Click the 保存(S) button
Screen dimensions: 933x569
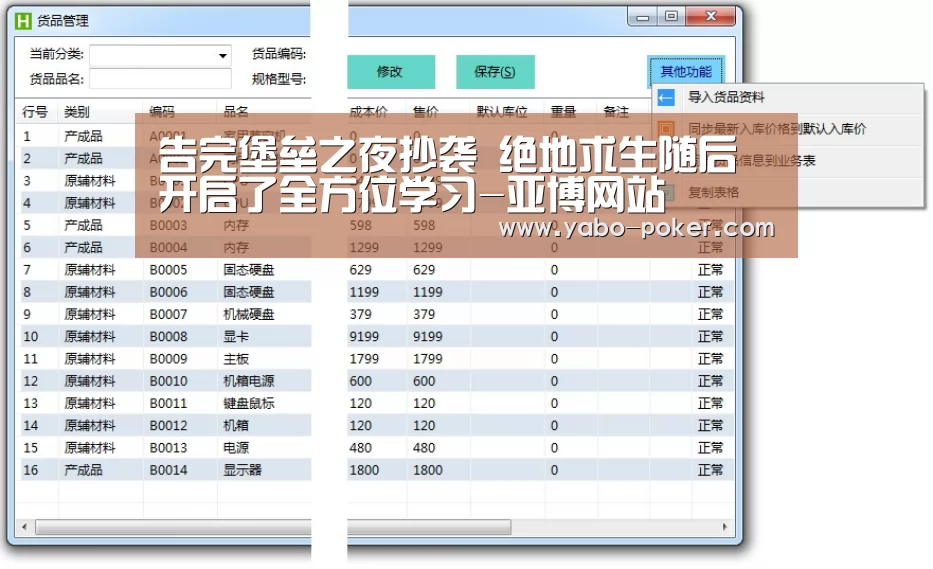[495, 72]
